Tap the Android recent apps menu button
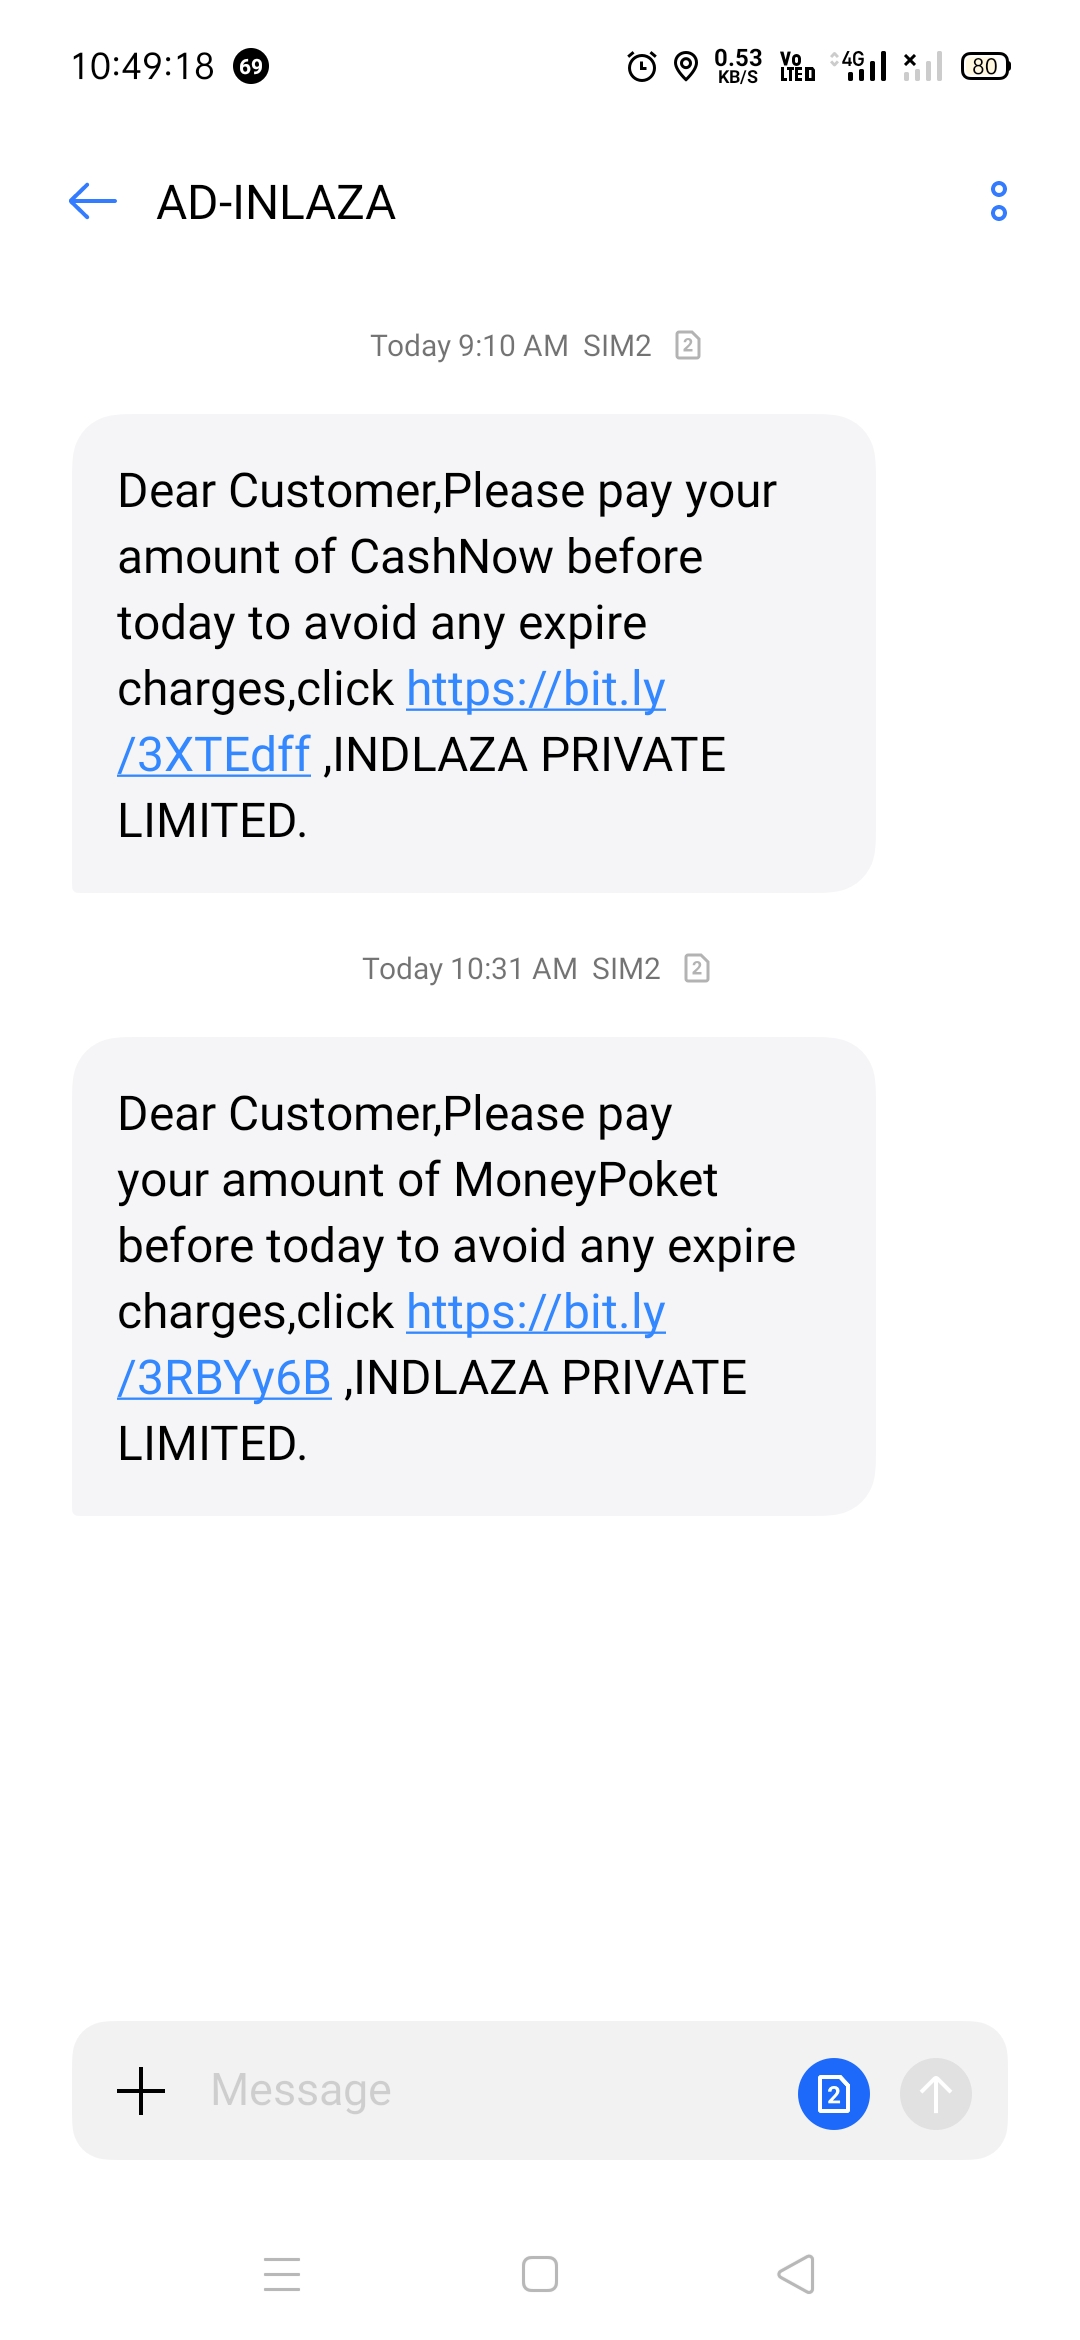Image resolution: width=1080 pixels, height=2340 pixels. point(282,2274)
